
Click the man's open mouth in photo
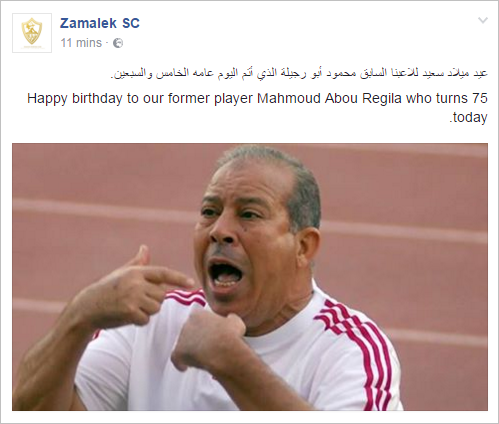(x=225, y=274)
